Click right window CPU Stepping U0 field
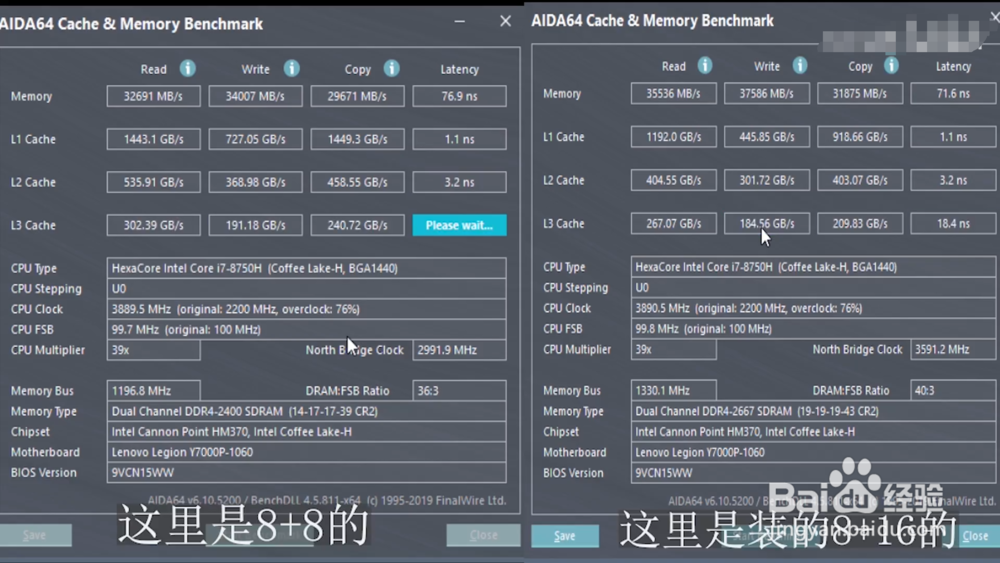The height and width of the screenshot is (563, 1000). [x=813, y=288]
